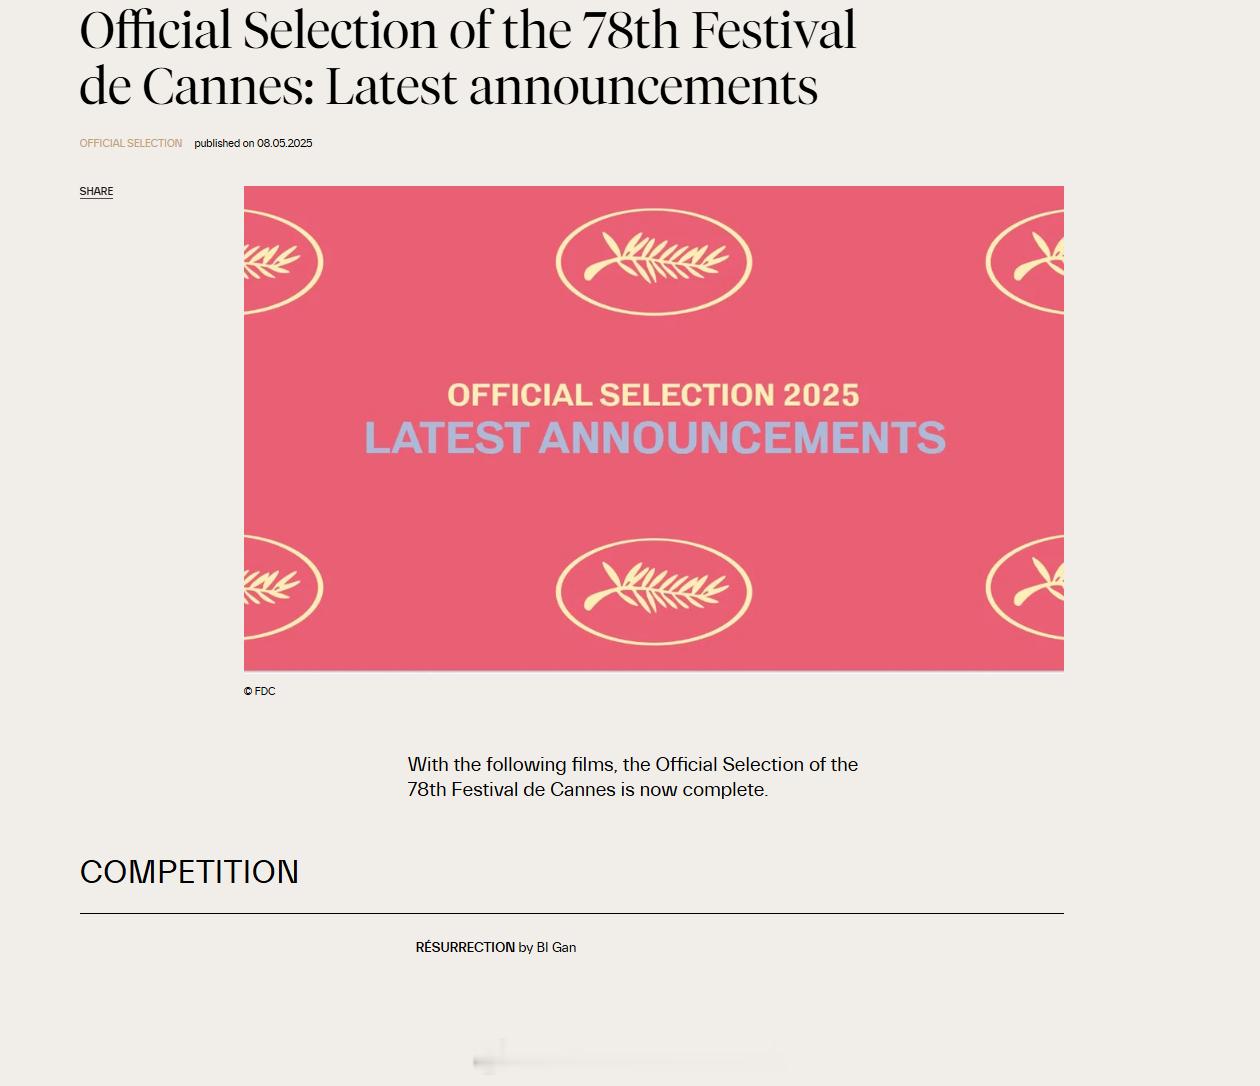Click the LATEST ANNOUNCEMENTS banner text

click(655, 438)
